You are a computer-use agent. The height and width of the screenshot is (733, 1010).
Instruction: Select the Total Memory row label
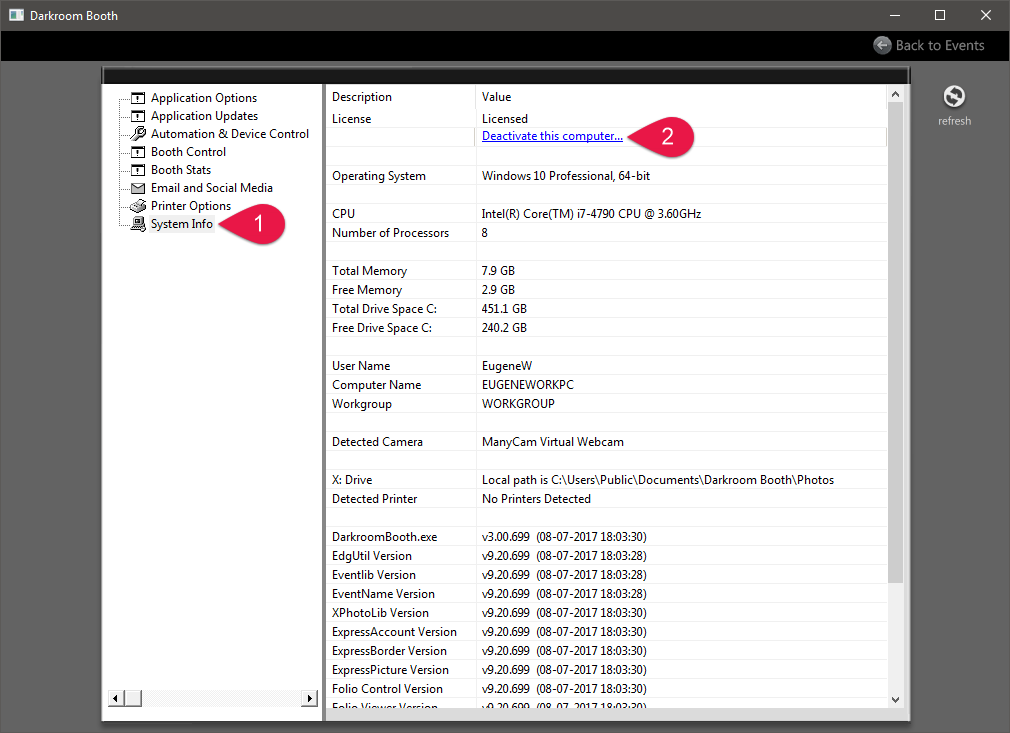369,271
